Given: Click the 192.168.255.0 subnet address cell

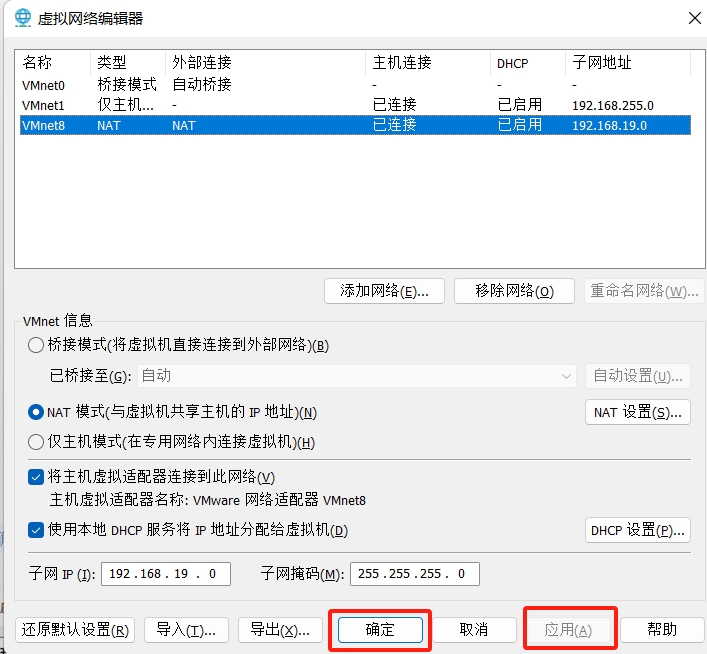Looking at the screenshot, I should 613,105.
